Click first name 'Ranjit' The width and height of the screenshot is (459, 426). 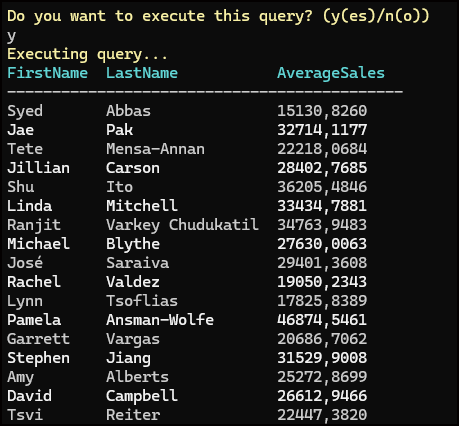coord(34,225)
